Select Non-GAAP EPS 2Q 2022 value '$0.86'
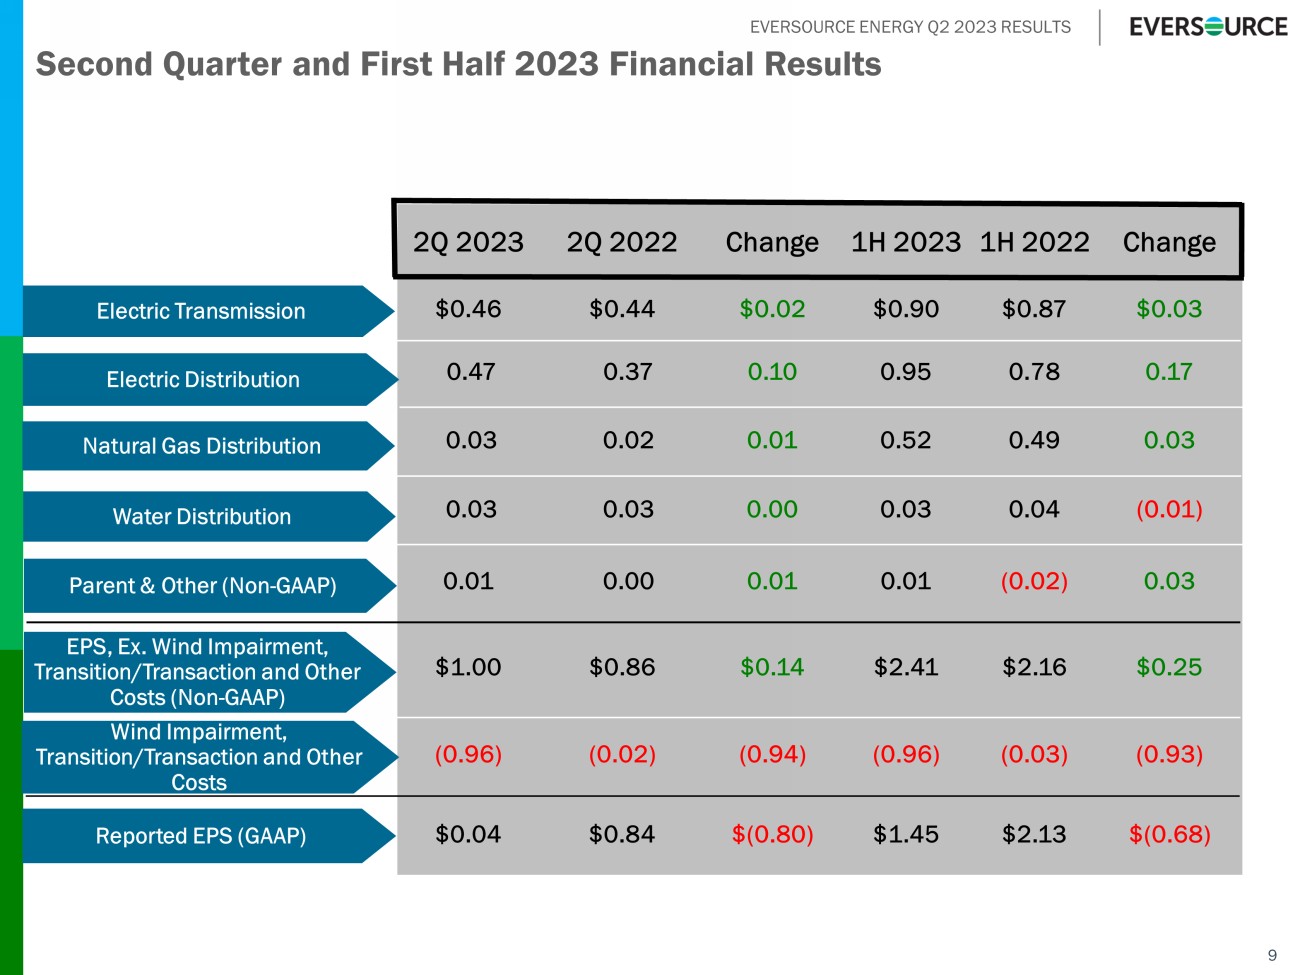This screenshot has width=1300, height=975. (x=622, y=667)
